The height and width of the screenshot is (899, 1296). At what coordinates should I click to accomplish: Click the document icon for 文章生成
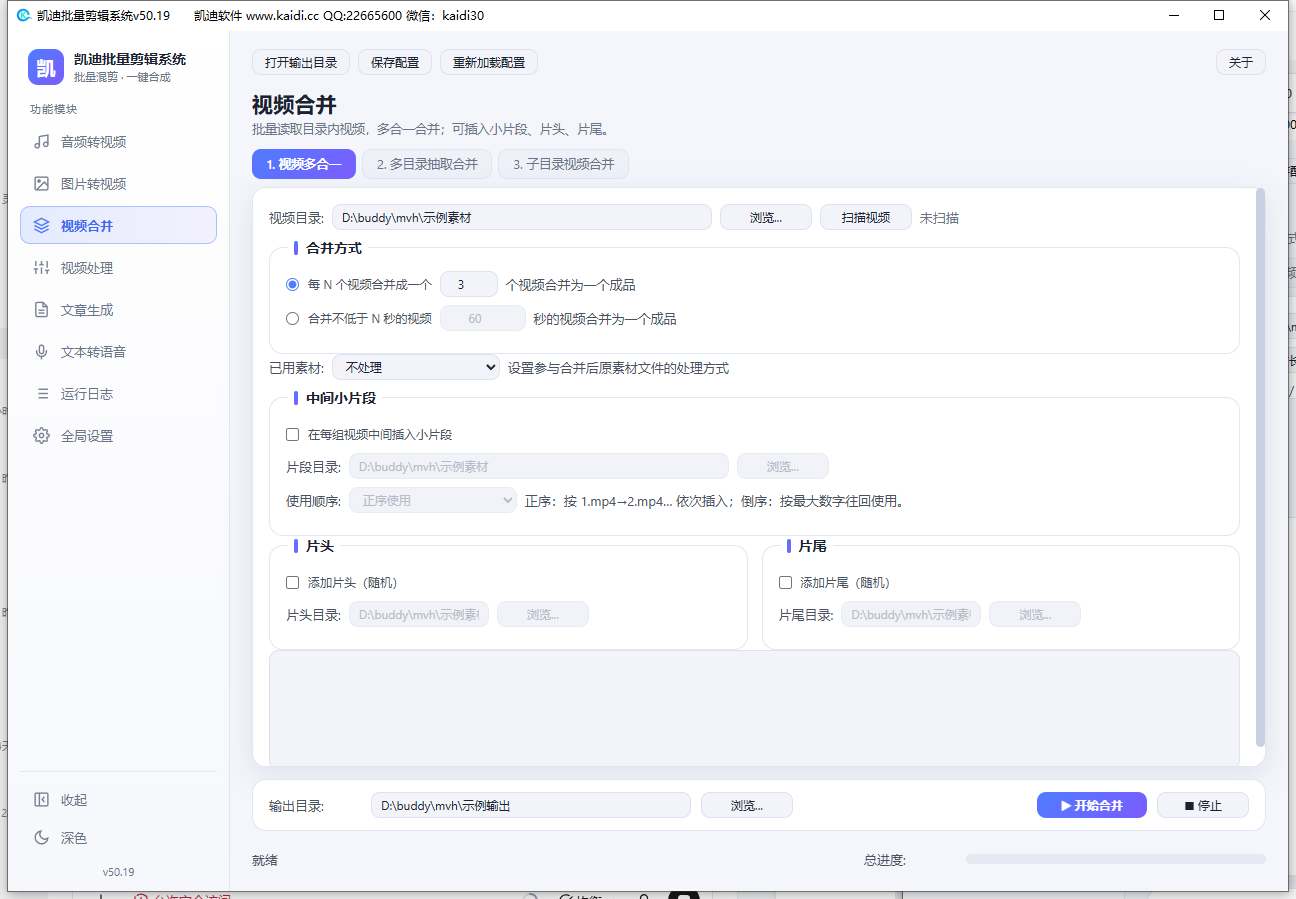(x=42, y=310)
